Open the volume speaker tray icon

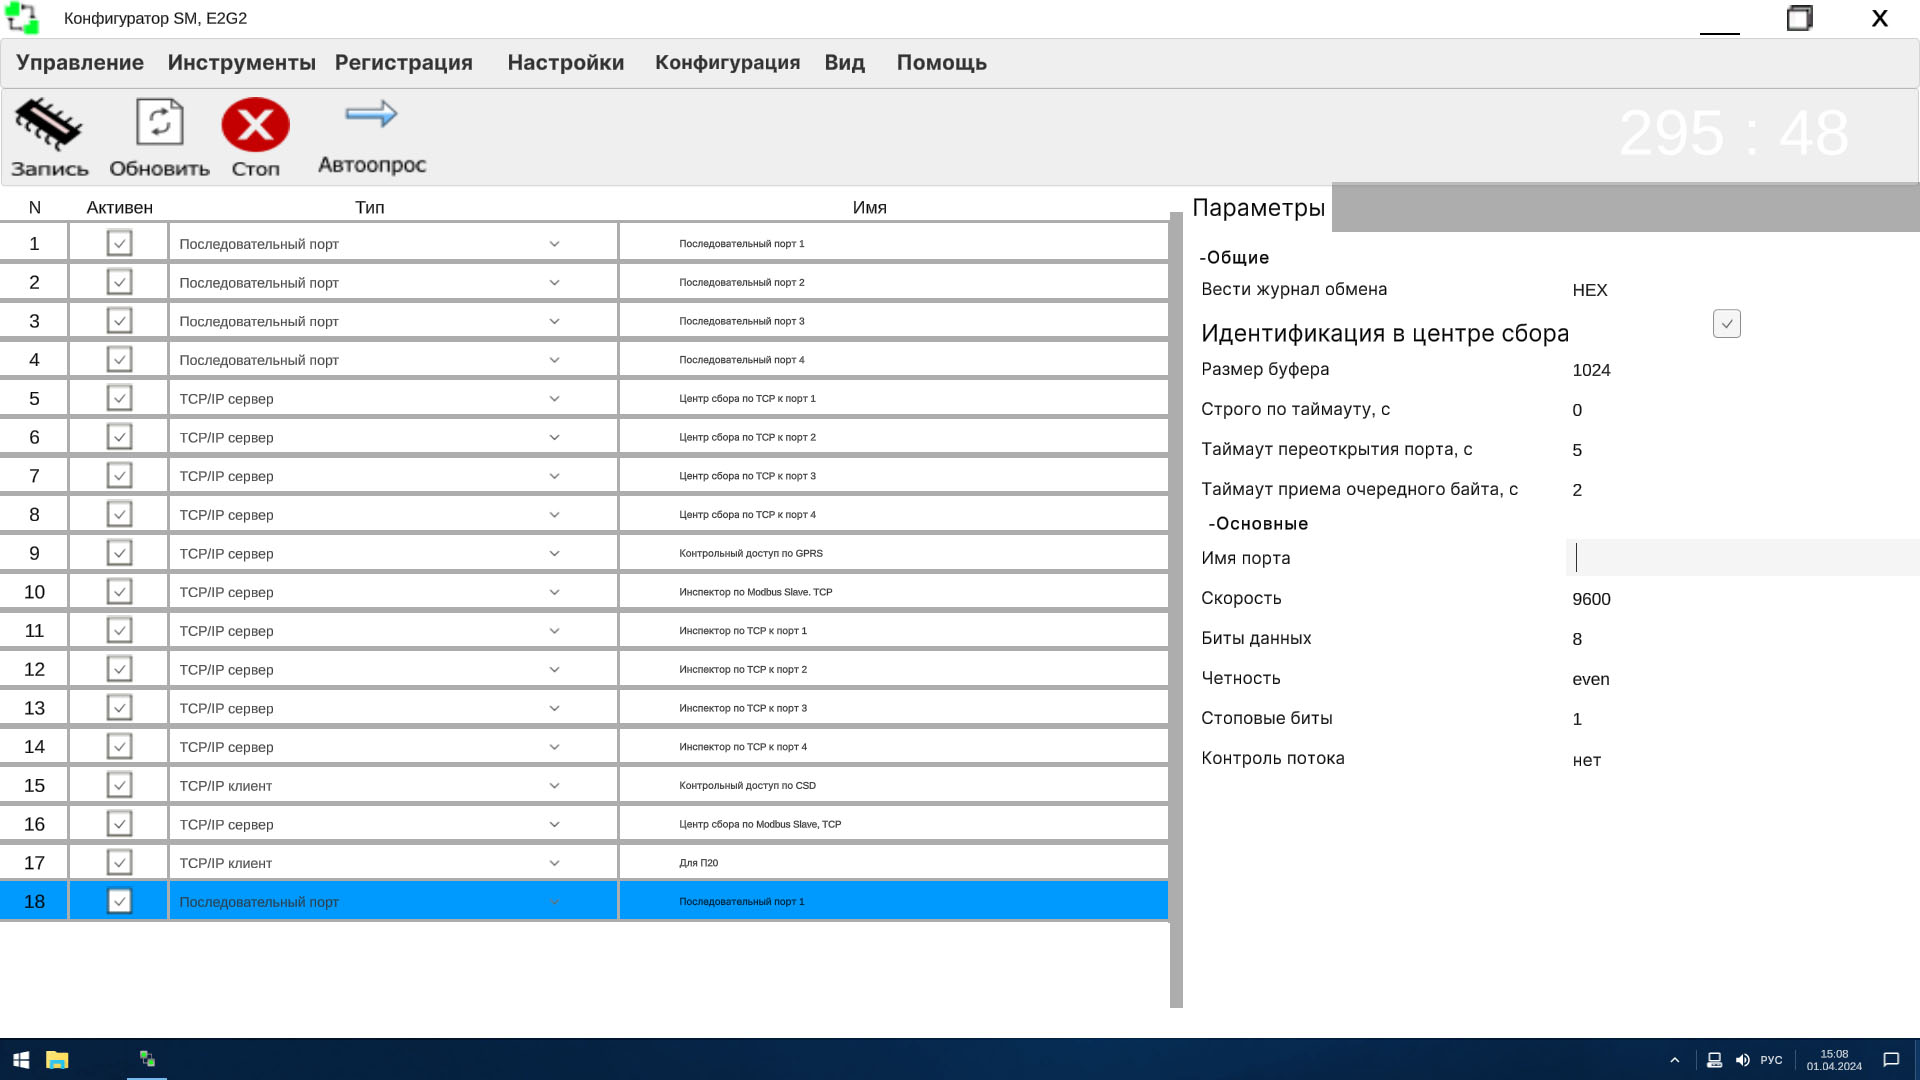pyautogui.click(x=1742, y=1060)
